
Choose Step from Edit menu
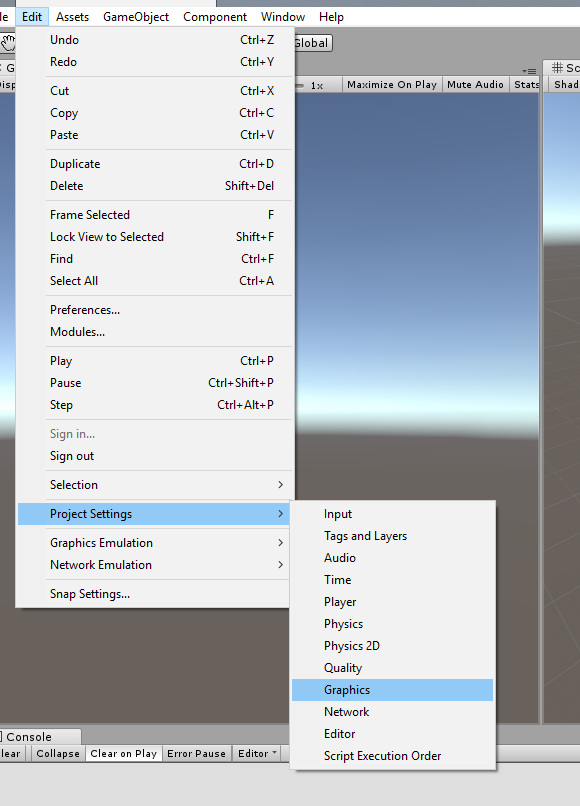pos(155,405)
